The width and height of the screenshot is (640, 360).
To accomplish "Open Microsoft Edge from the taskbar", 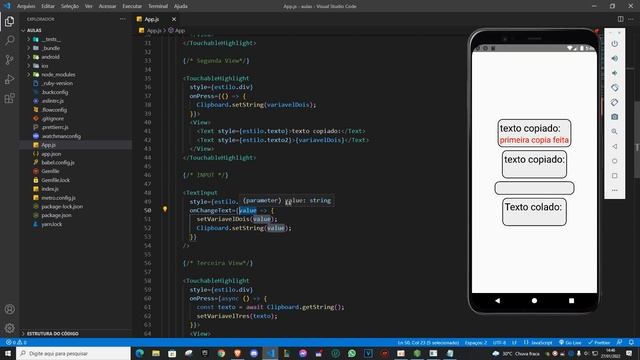I will tap(140, 353).
